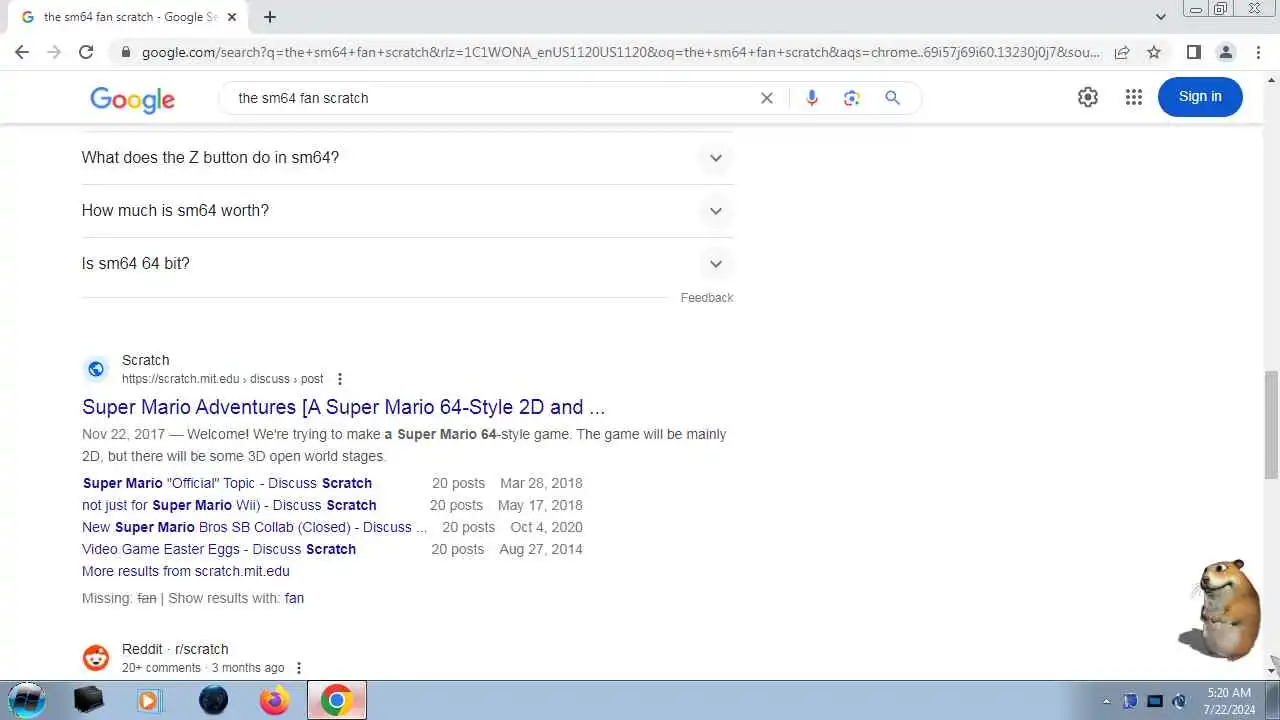Click the Chrome taskbar icon
Screen dimensions: 1280x720
point(336,700)
